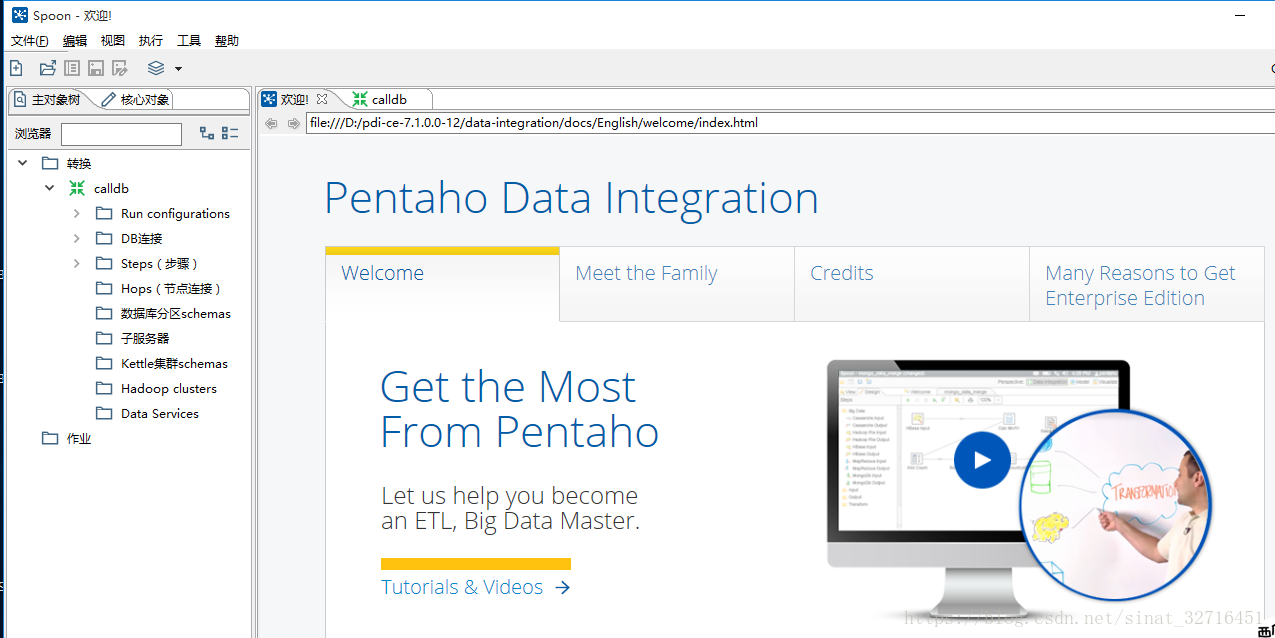
Task: Select the 作业 tree item label
Action: [79, 438]
